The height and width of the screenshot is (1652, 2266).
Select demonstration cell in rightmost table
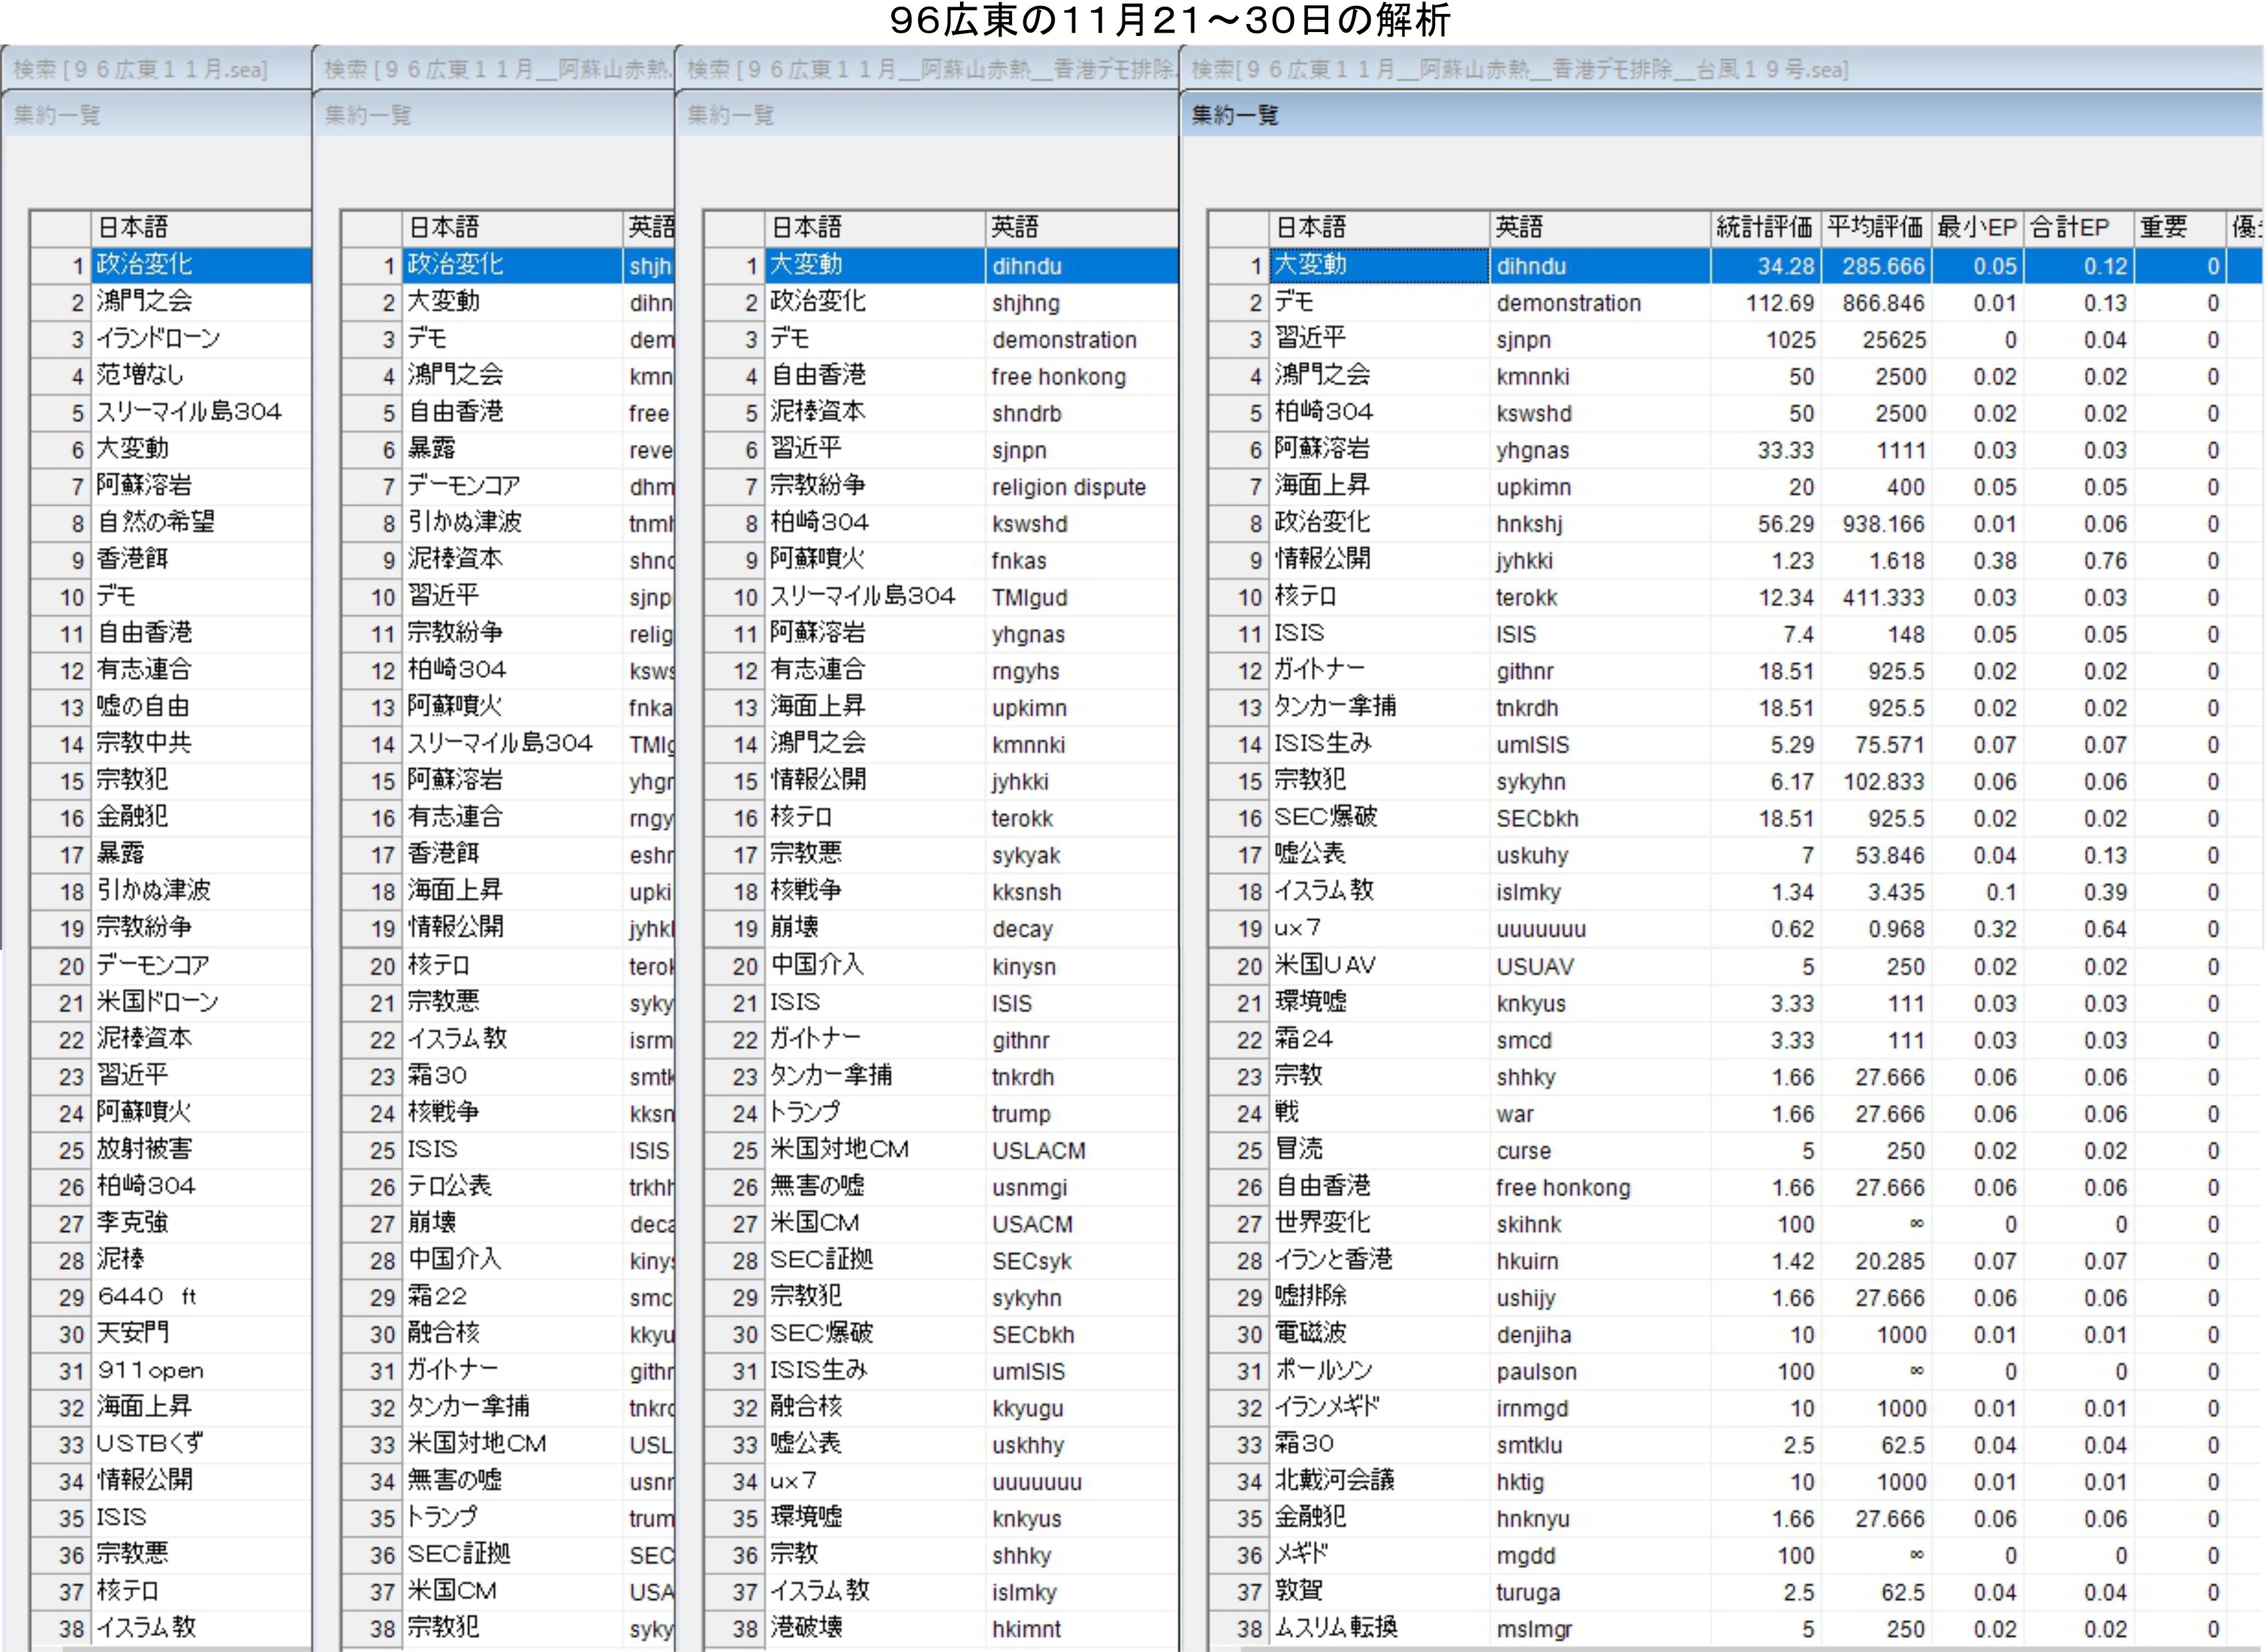(x=1568, y=303)
